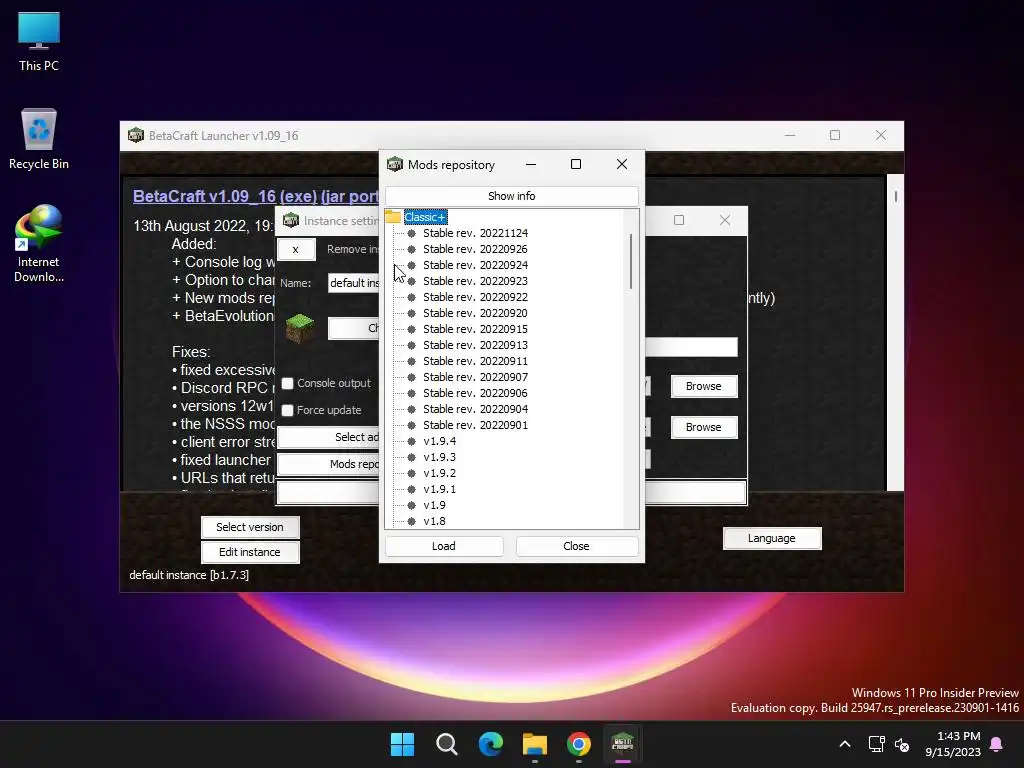Open the BetaCraft v1.09_16 changelog link
This screenshot has width=1024, height=768.
pyautogui.click(x=255, y=197)
